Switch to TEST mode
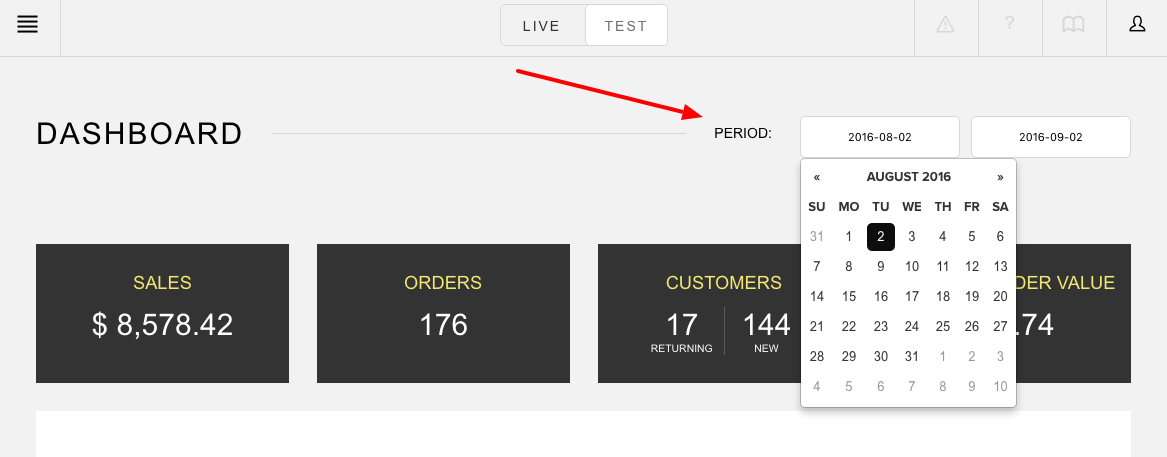1167x457 pixels. [626, 26]
